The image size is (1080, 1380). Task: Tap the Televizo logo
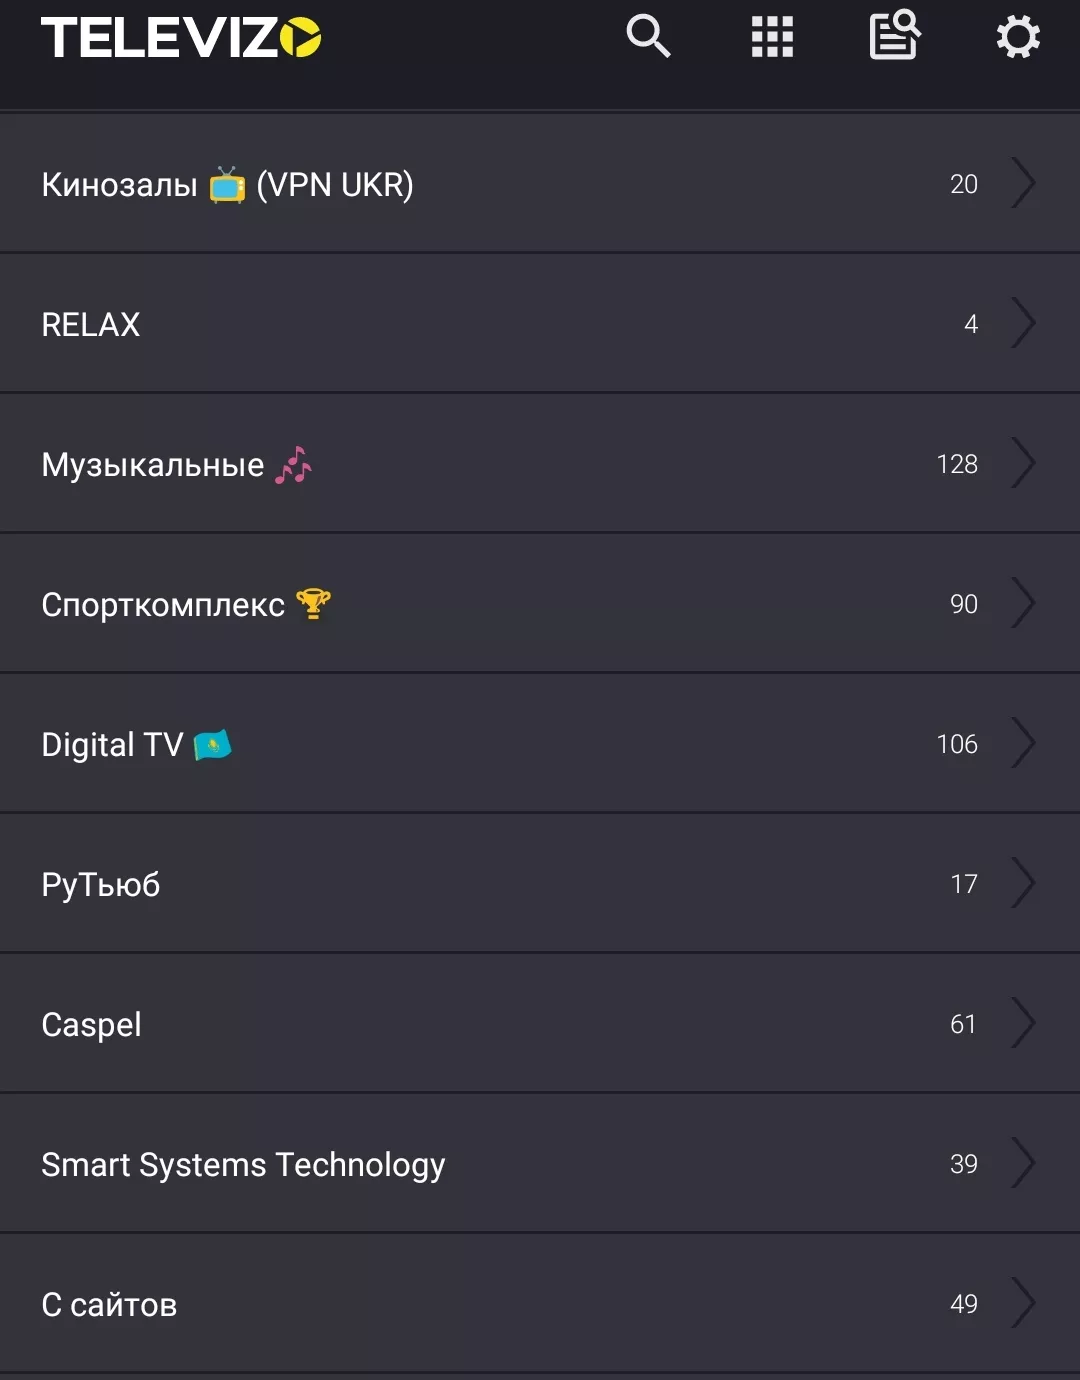tap(181, 38)
